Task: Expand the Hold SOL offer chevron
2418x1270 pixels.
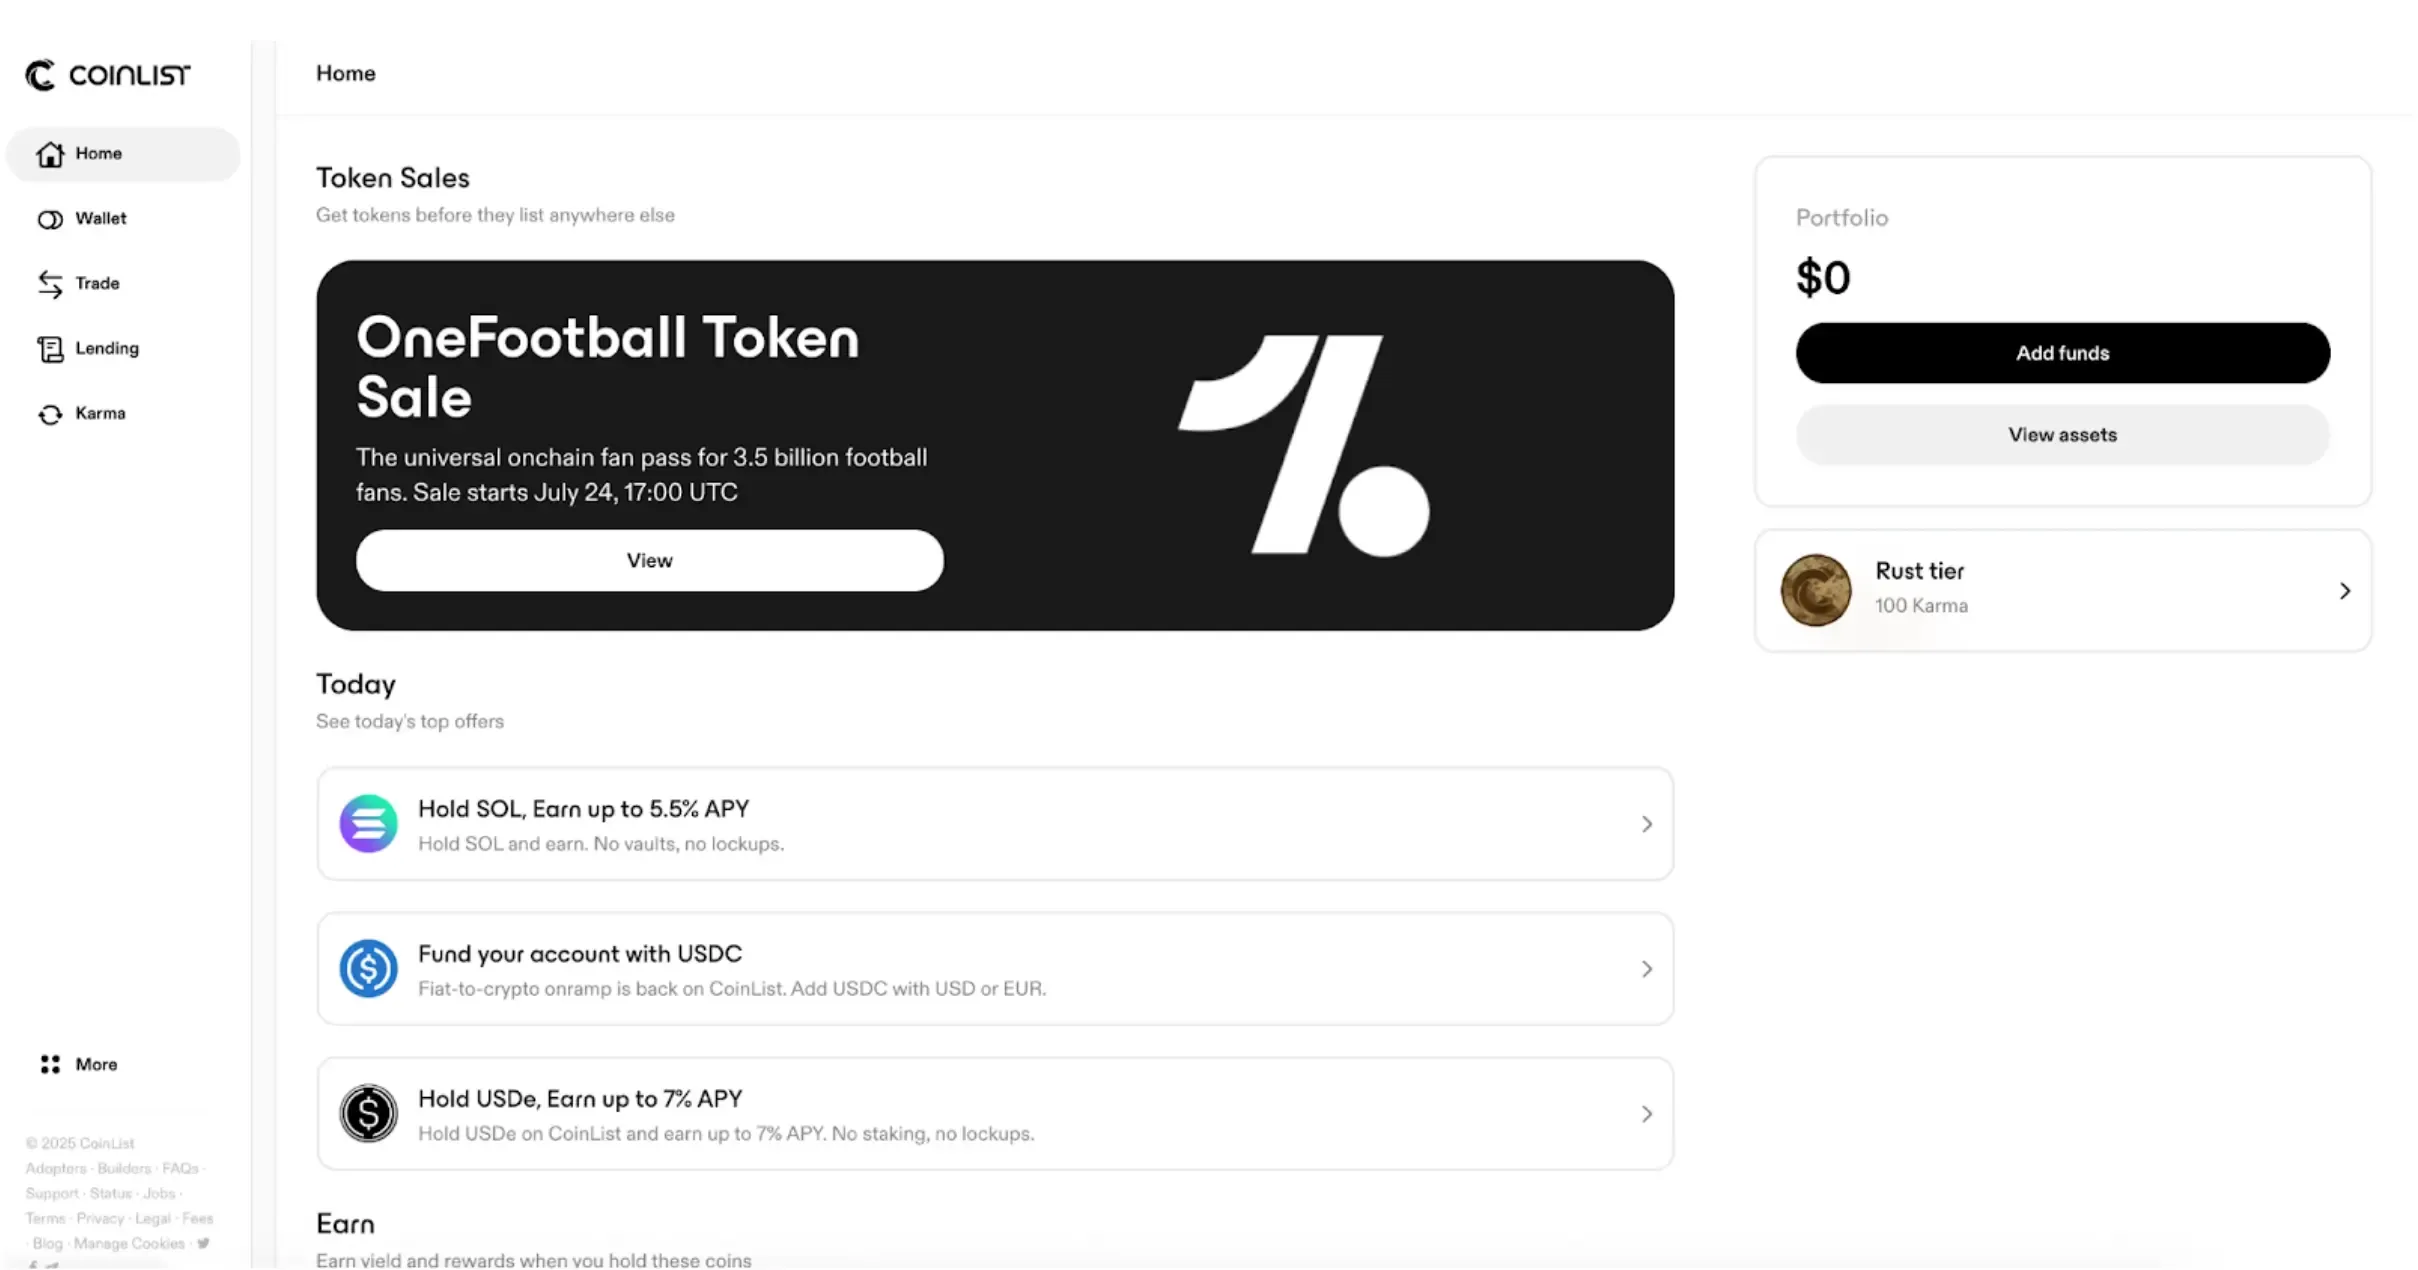Action: point(1646,823)
